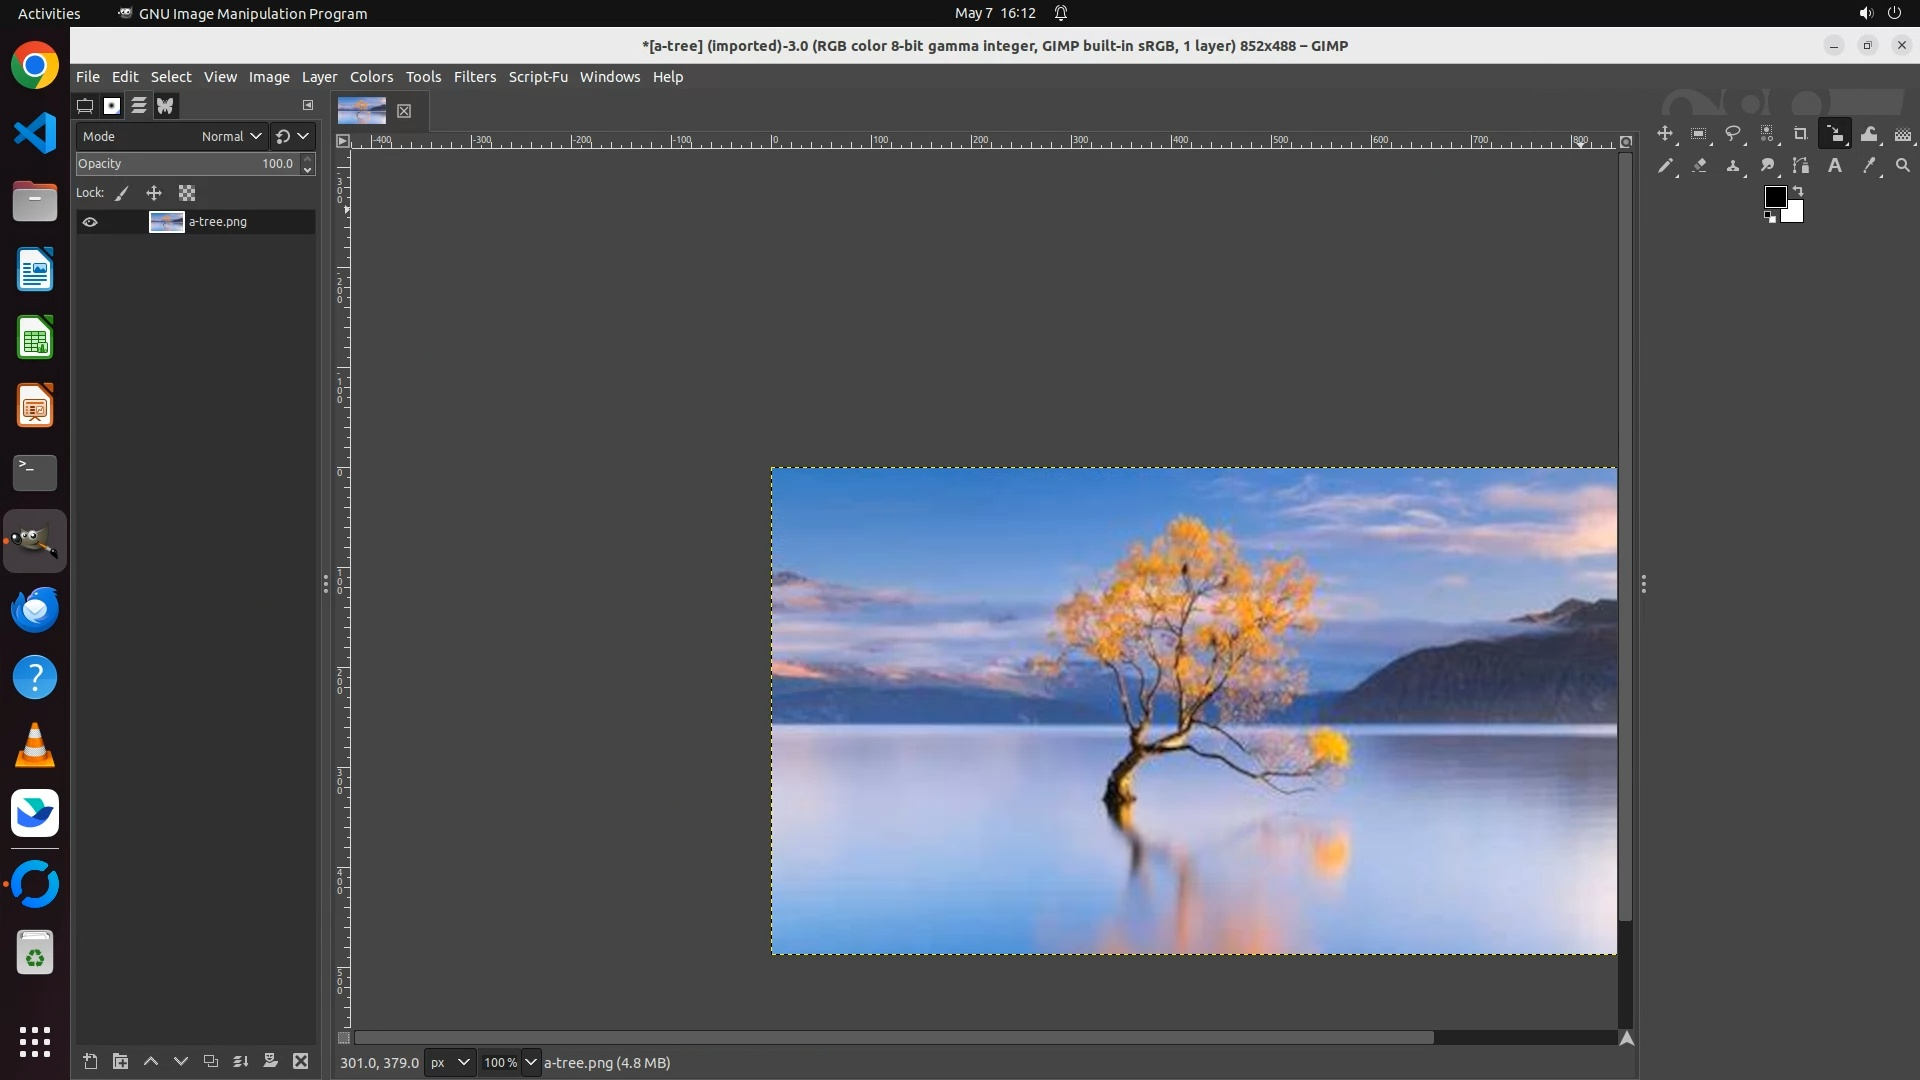The width and height of the screenshot is (1920, 1080).
Task: Click delete layer button at panel bottom
Action: click(x=300, y=1061)
